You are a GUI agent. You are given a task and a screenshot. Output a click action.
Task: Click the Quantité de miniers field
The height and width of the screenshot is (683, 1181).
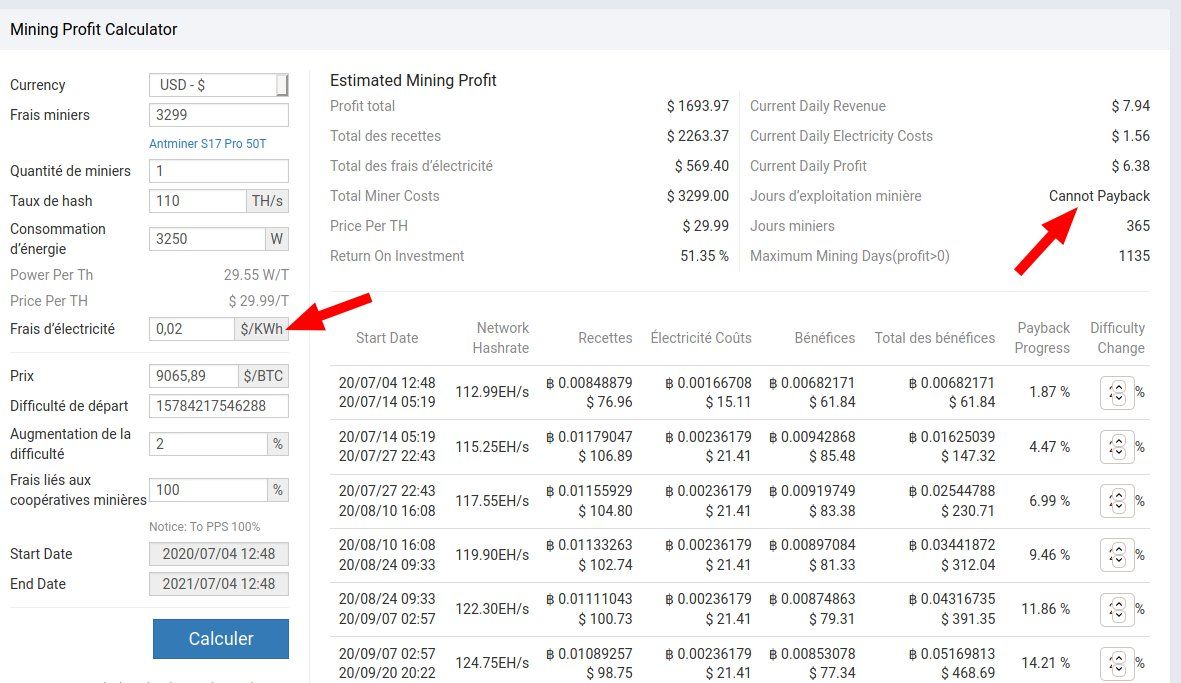(x=218, y=171)
